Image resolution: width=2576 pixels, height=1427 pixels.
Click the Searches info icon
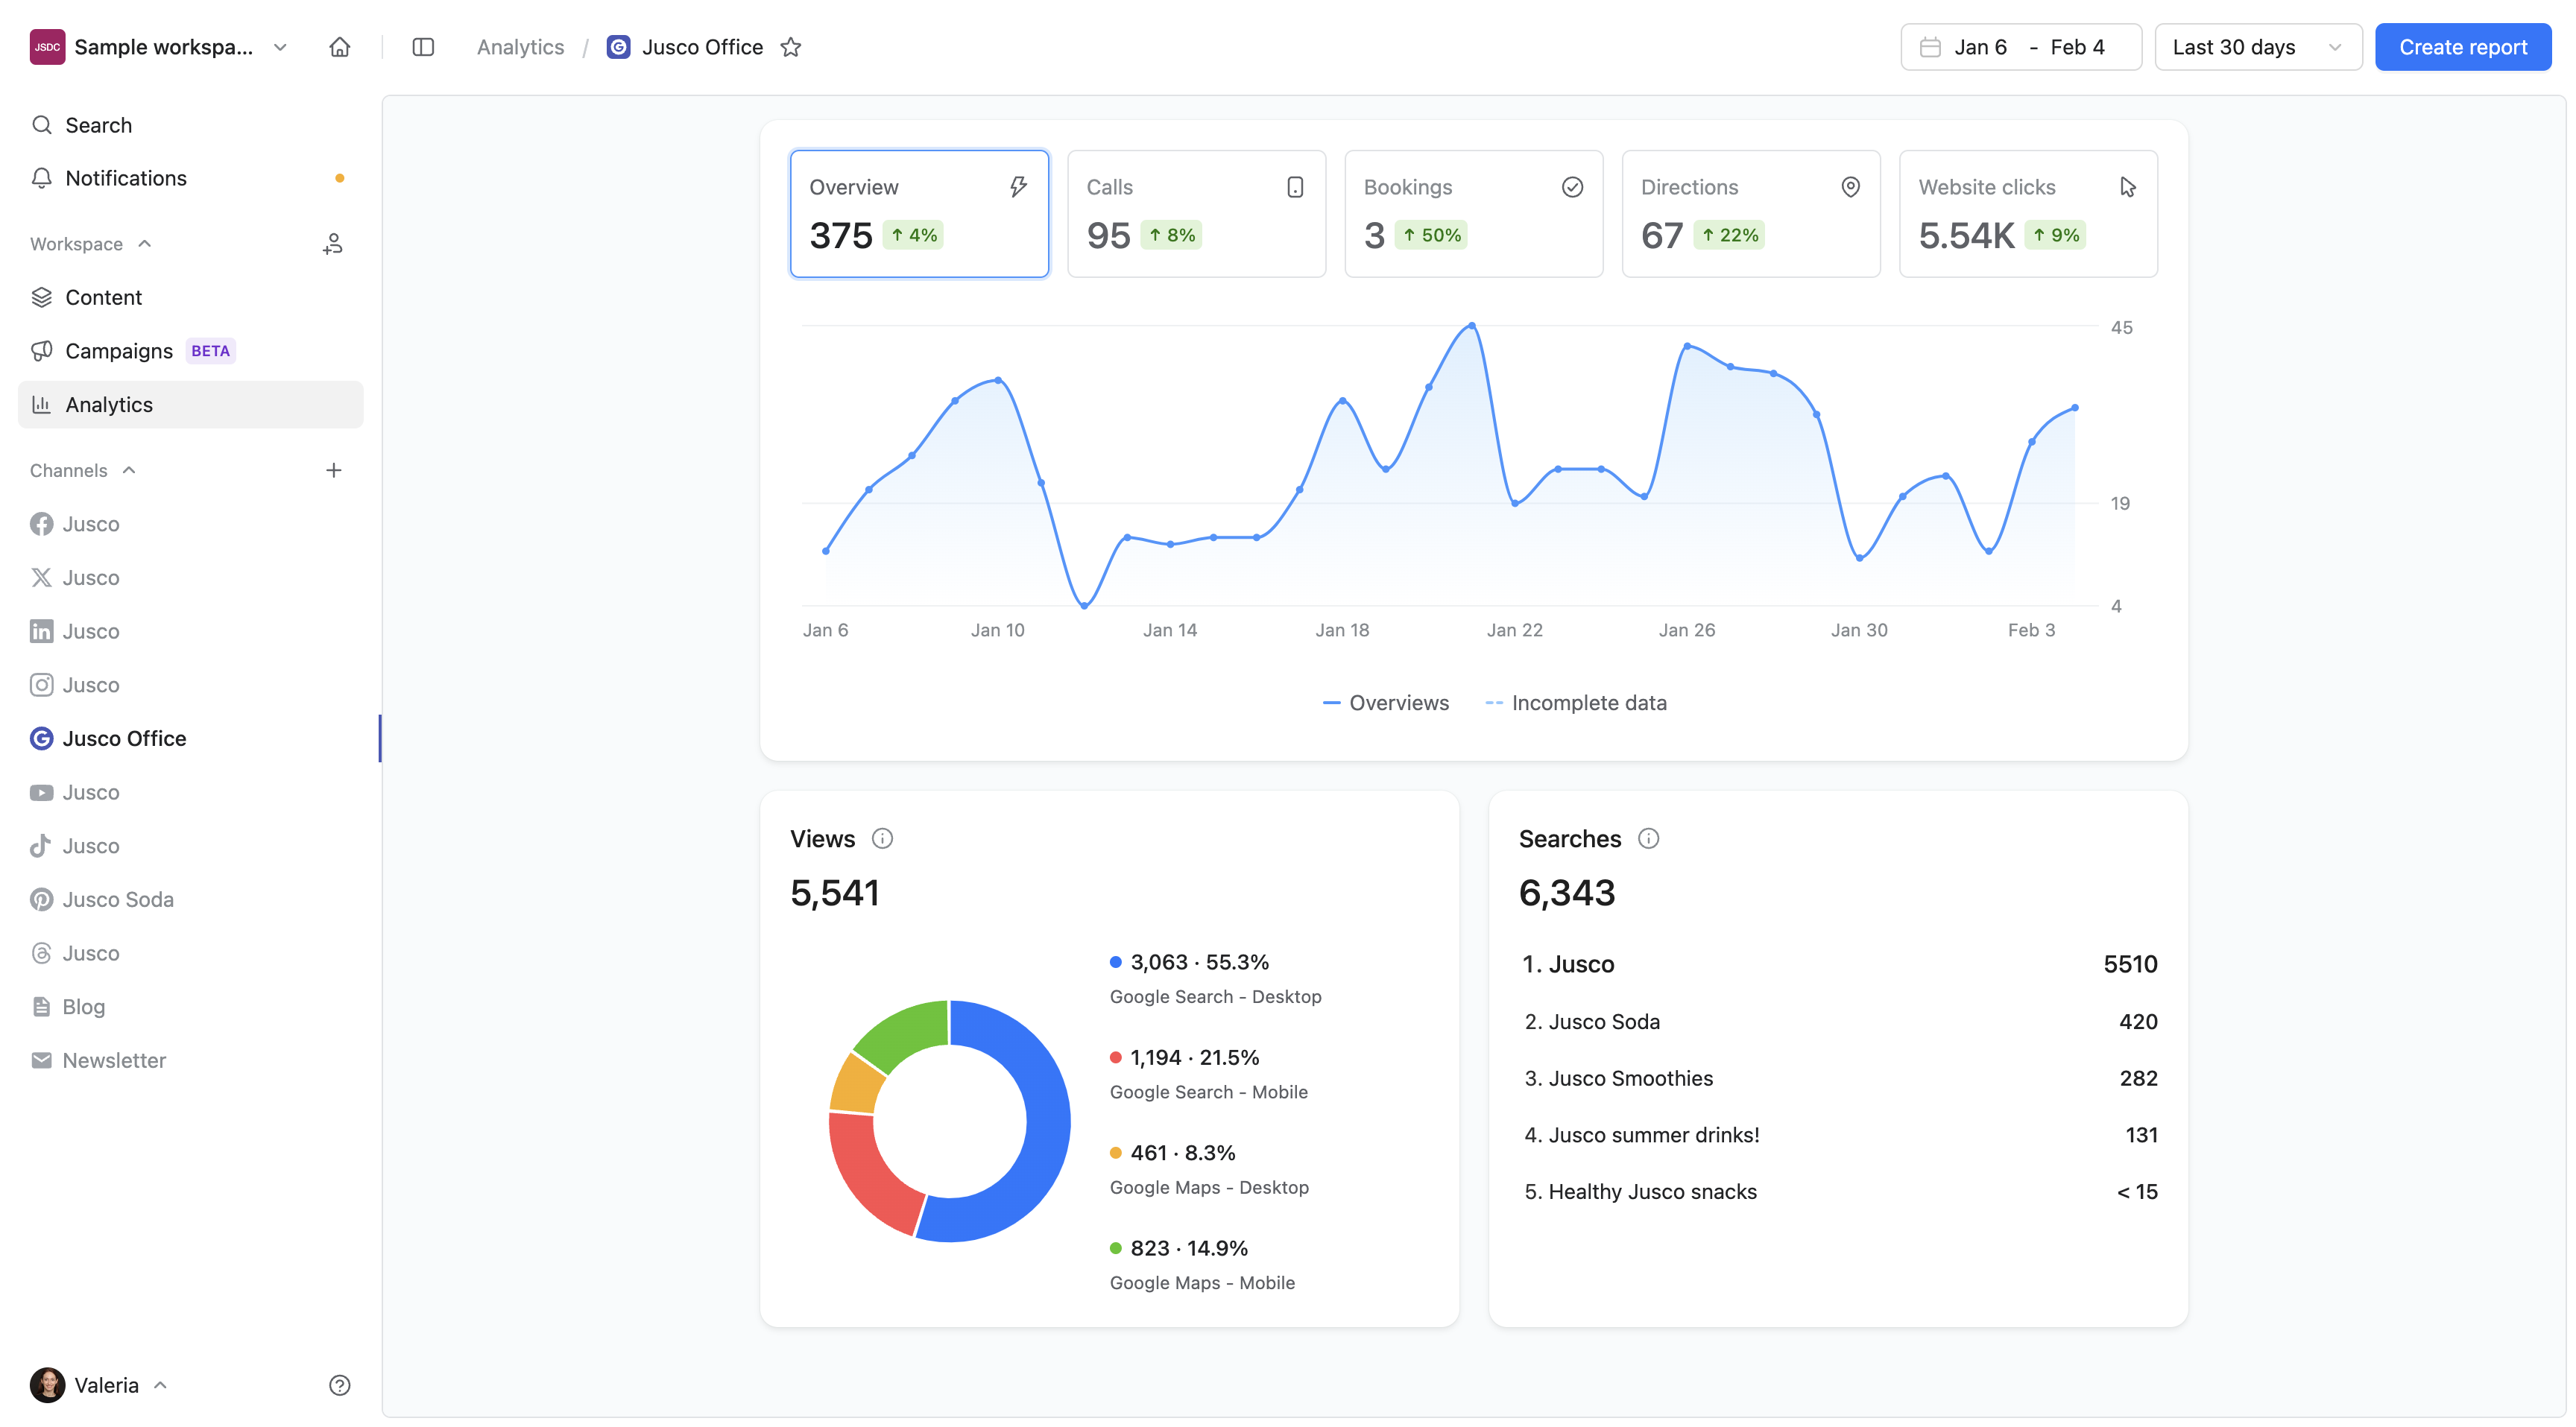[x=1648, y=839]
